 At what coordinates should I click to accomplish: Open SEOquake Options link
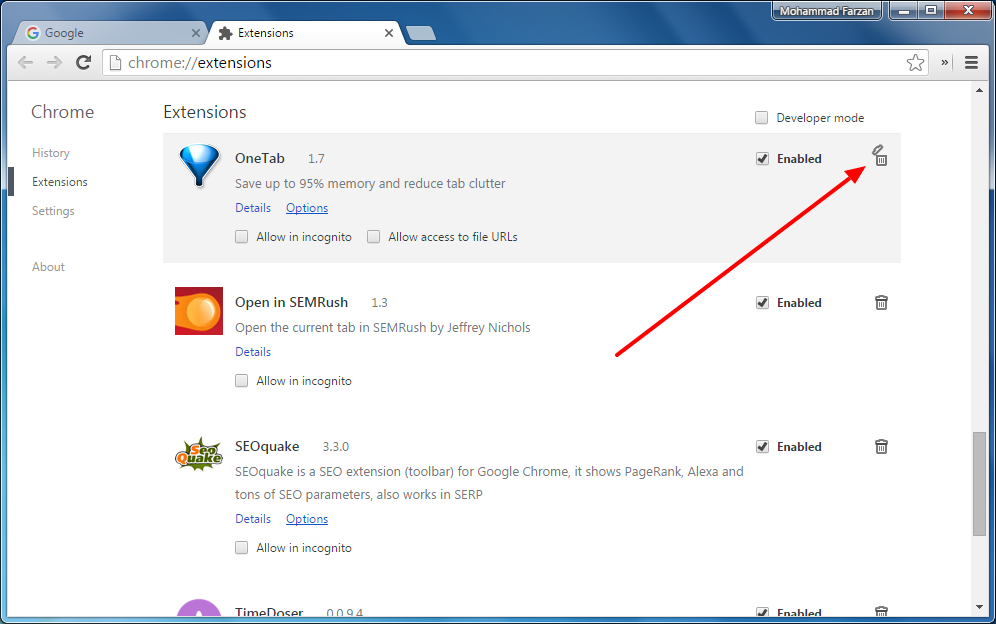307,519
